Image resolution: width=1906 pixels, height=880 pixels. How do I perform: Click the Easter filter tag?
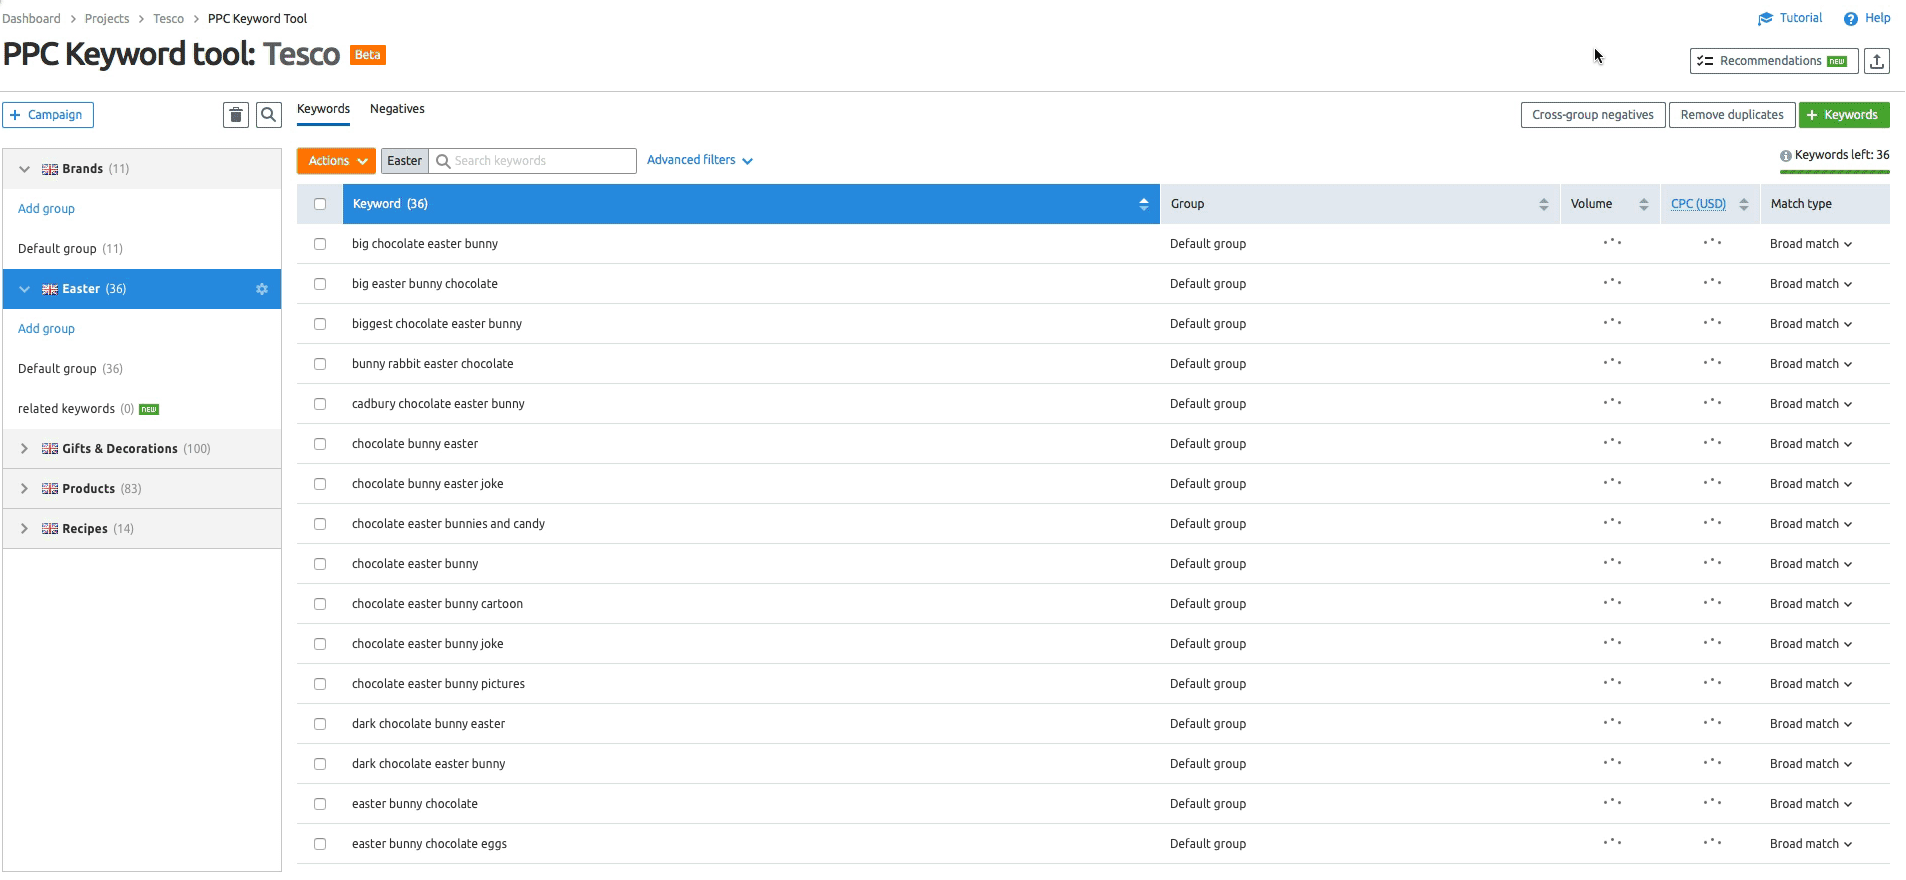click(x=405, y=161)
